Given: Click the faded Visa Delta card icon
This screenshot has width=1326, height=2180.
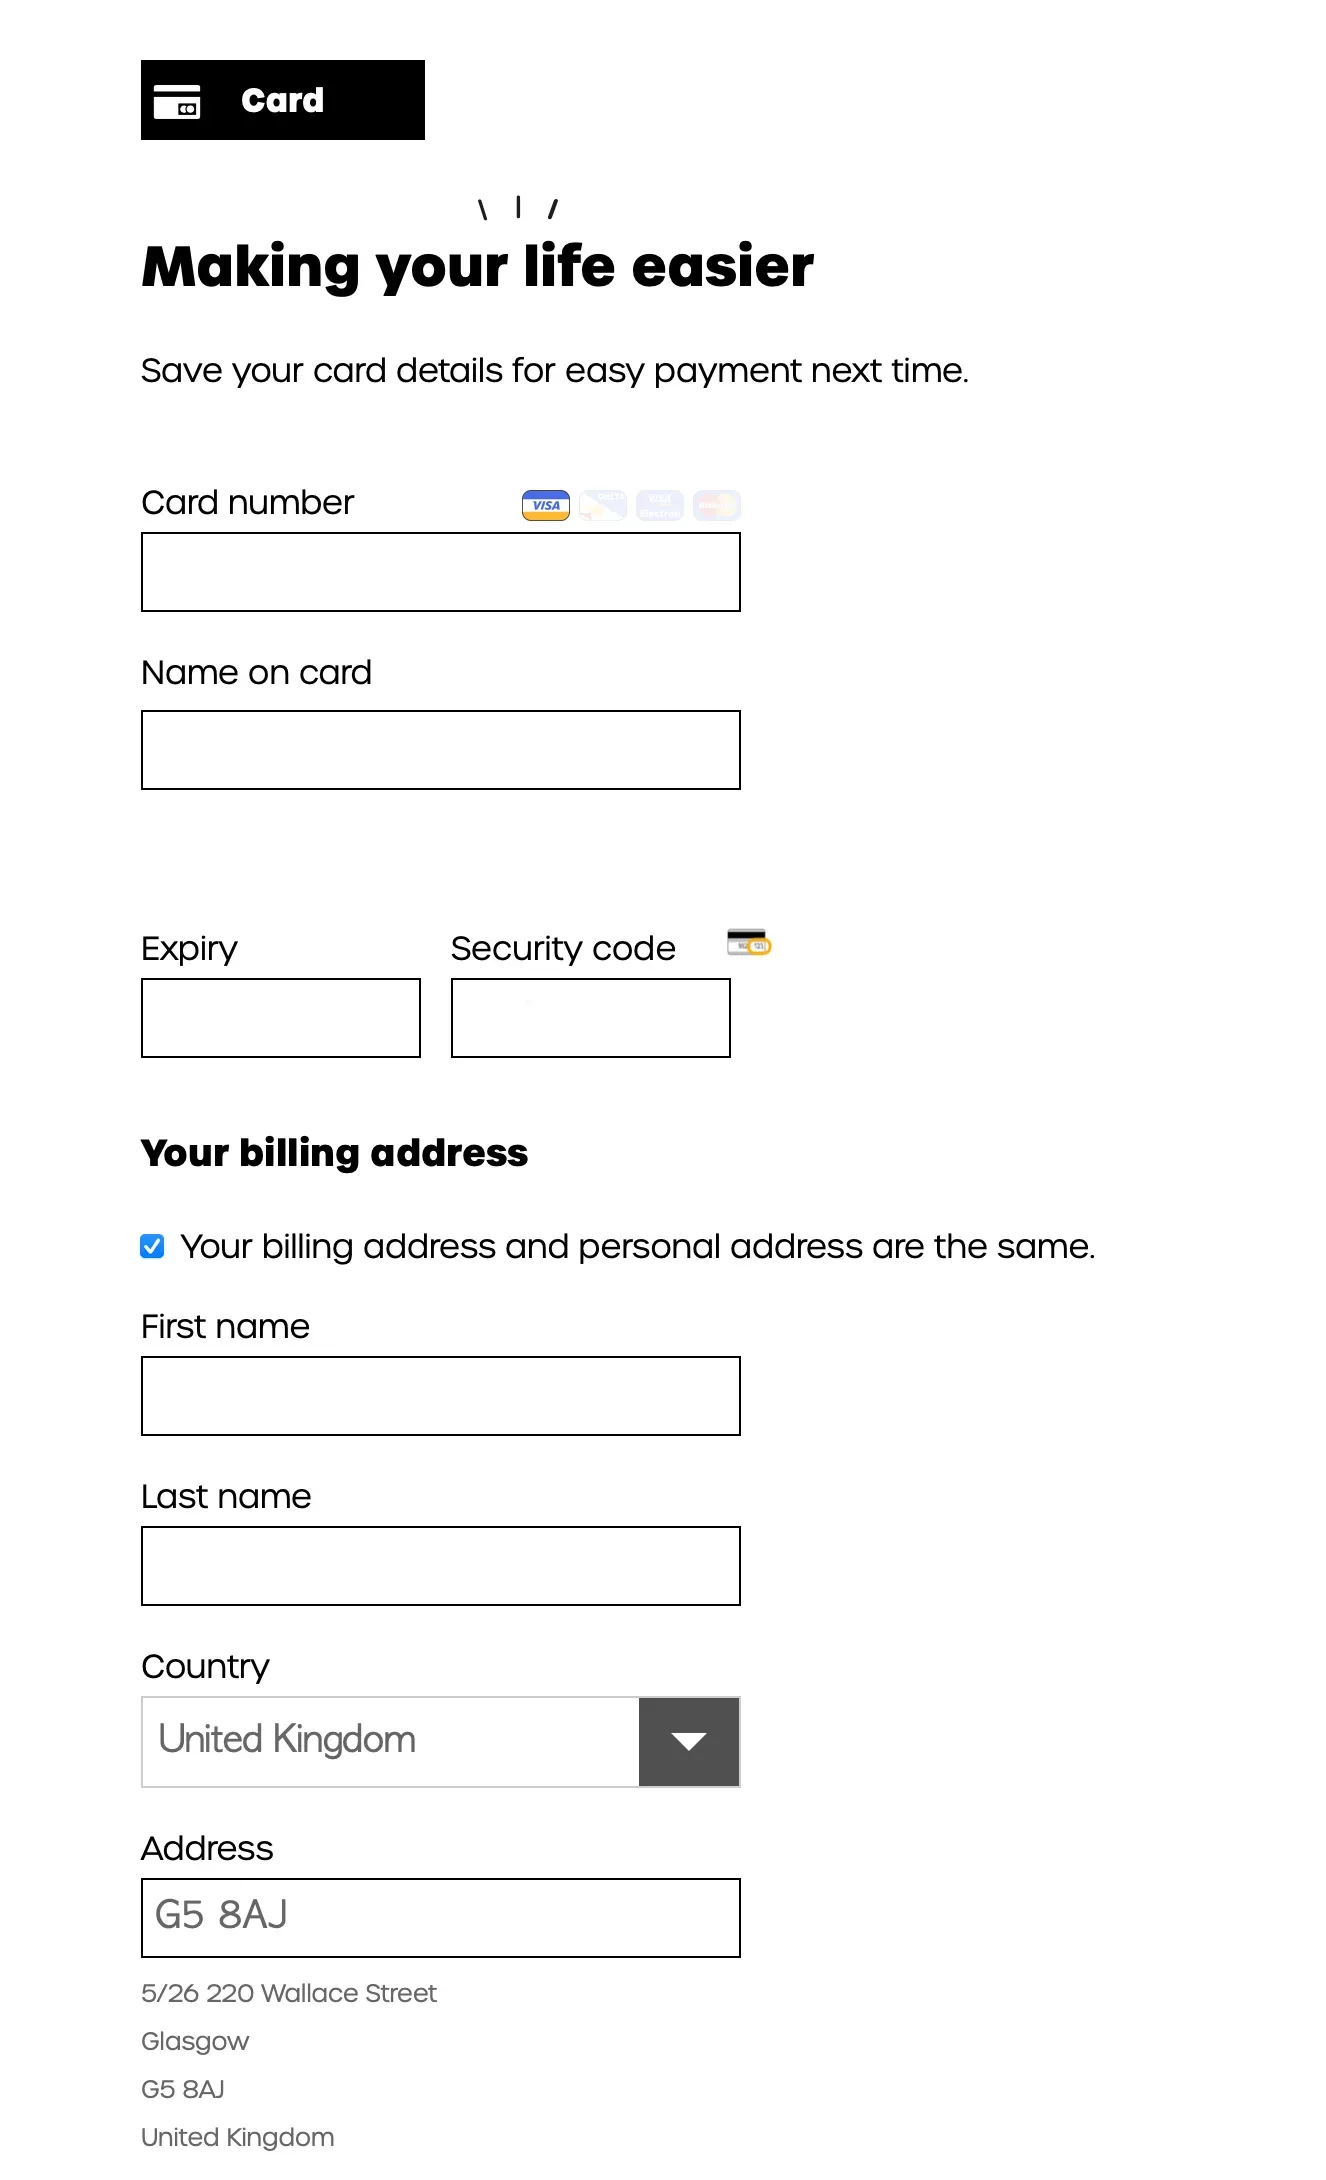Looking at the screenshot, I should (x=603, y=505).
